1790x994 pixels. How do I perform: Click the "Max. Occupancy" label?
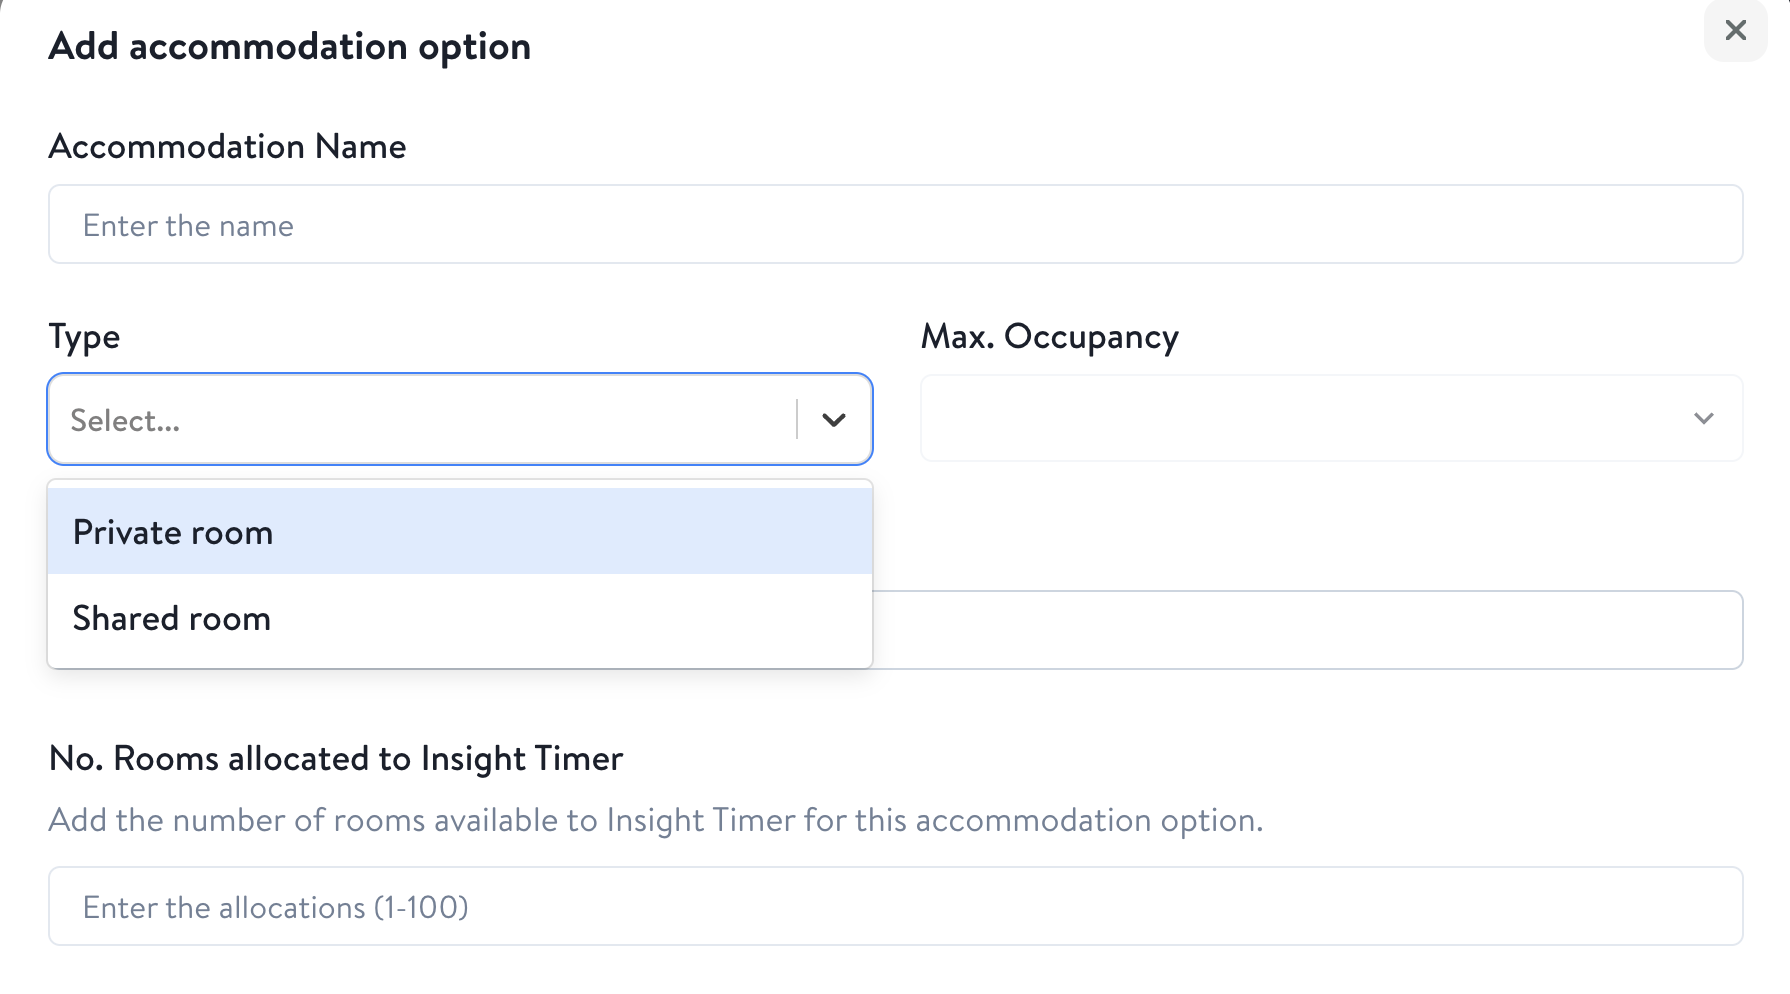pyautogui.click(x=1049, y=337)
